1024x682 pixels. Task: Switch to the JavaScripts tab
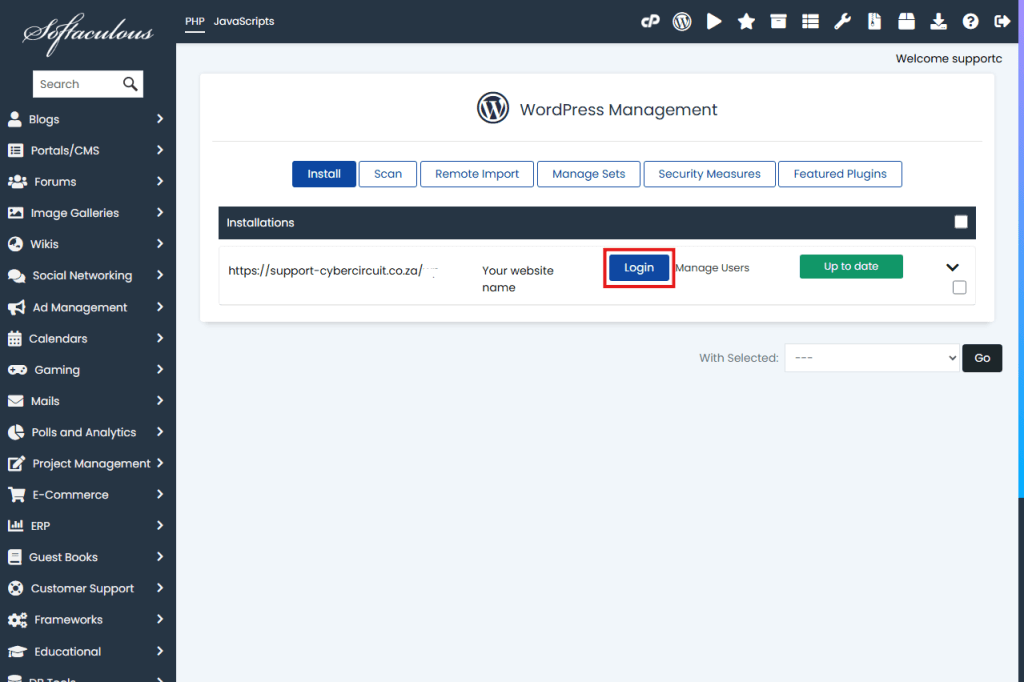(243, 21)
